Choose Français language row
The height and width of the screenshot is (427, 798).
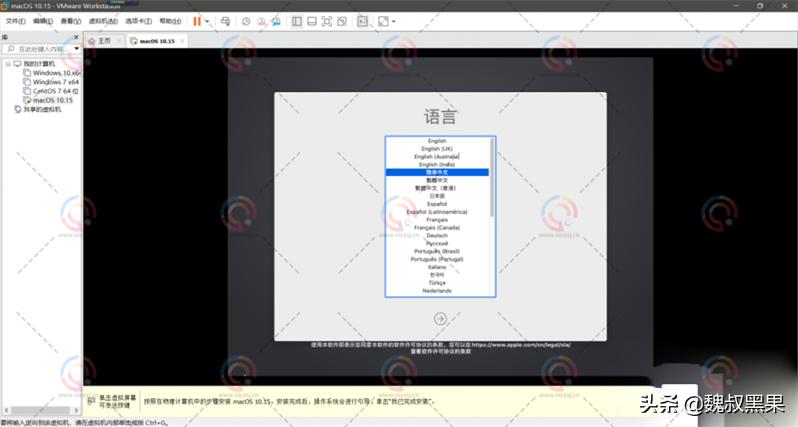click(x=437, y=220)
